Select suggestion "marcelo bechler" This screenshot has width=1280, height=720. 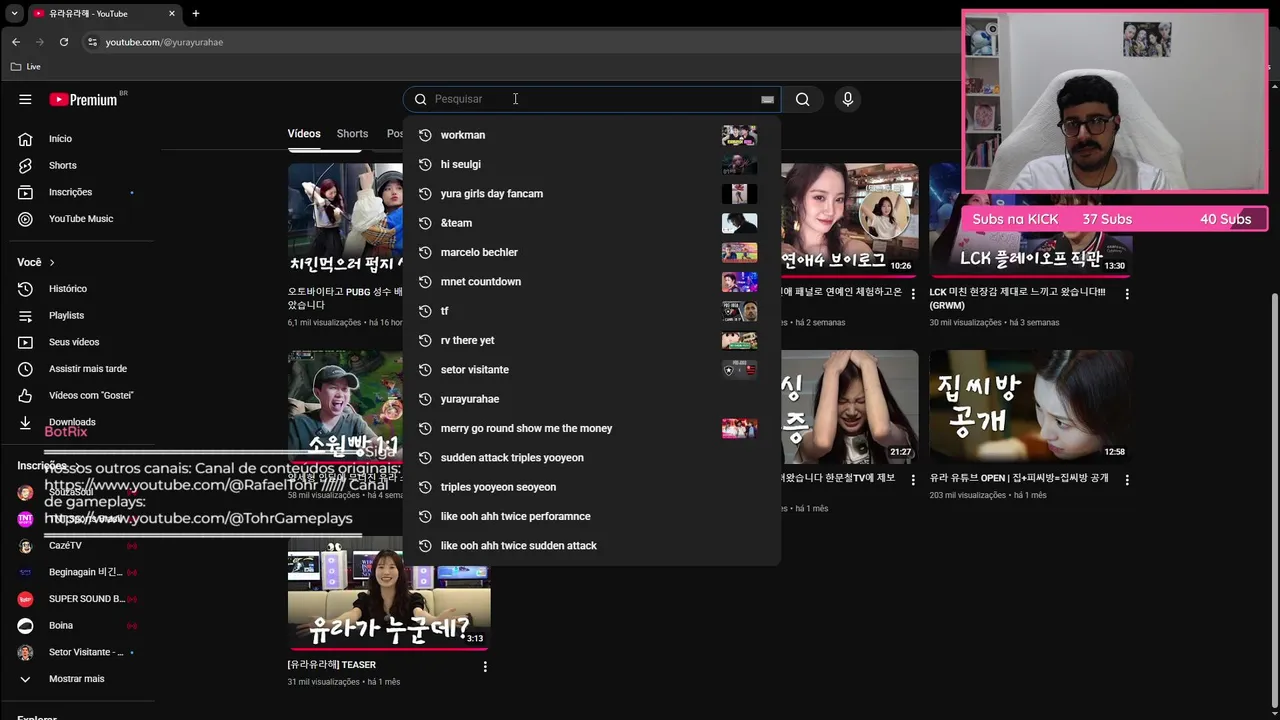pyautogui.click(x=591, y=252)
